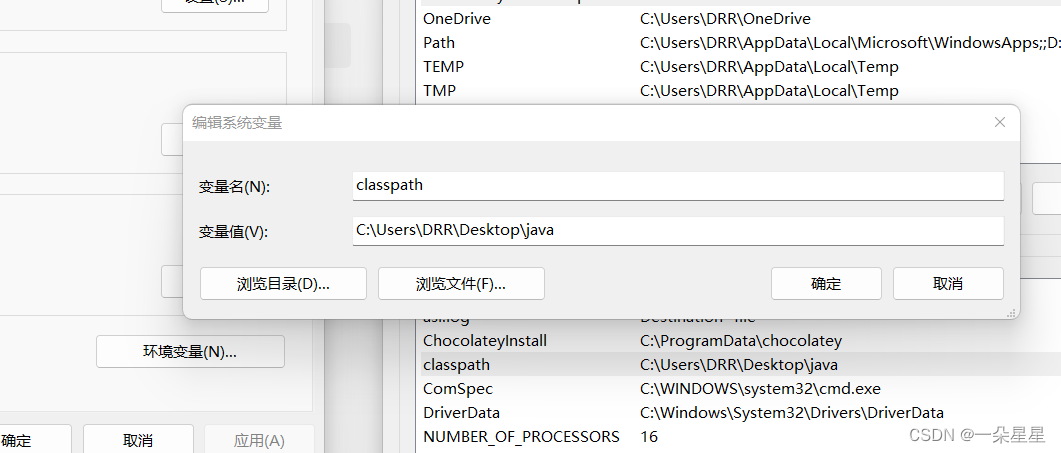Click the TMP value C:\Users\DRR\AppData\Local\Temp
Viewport: 1061px width, 453px height.
769,91
